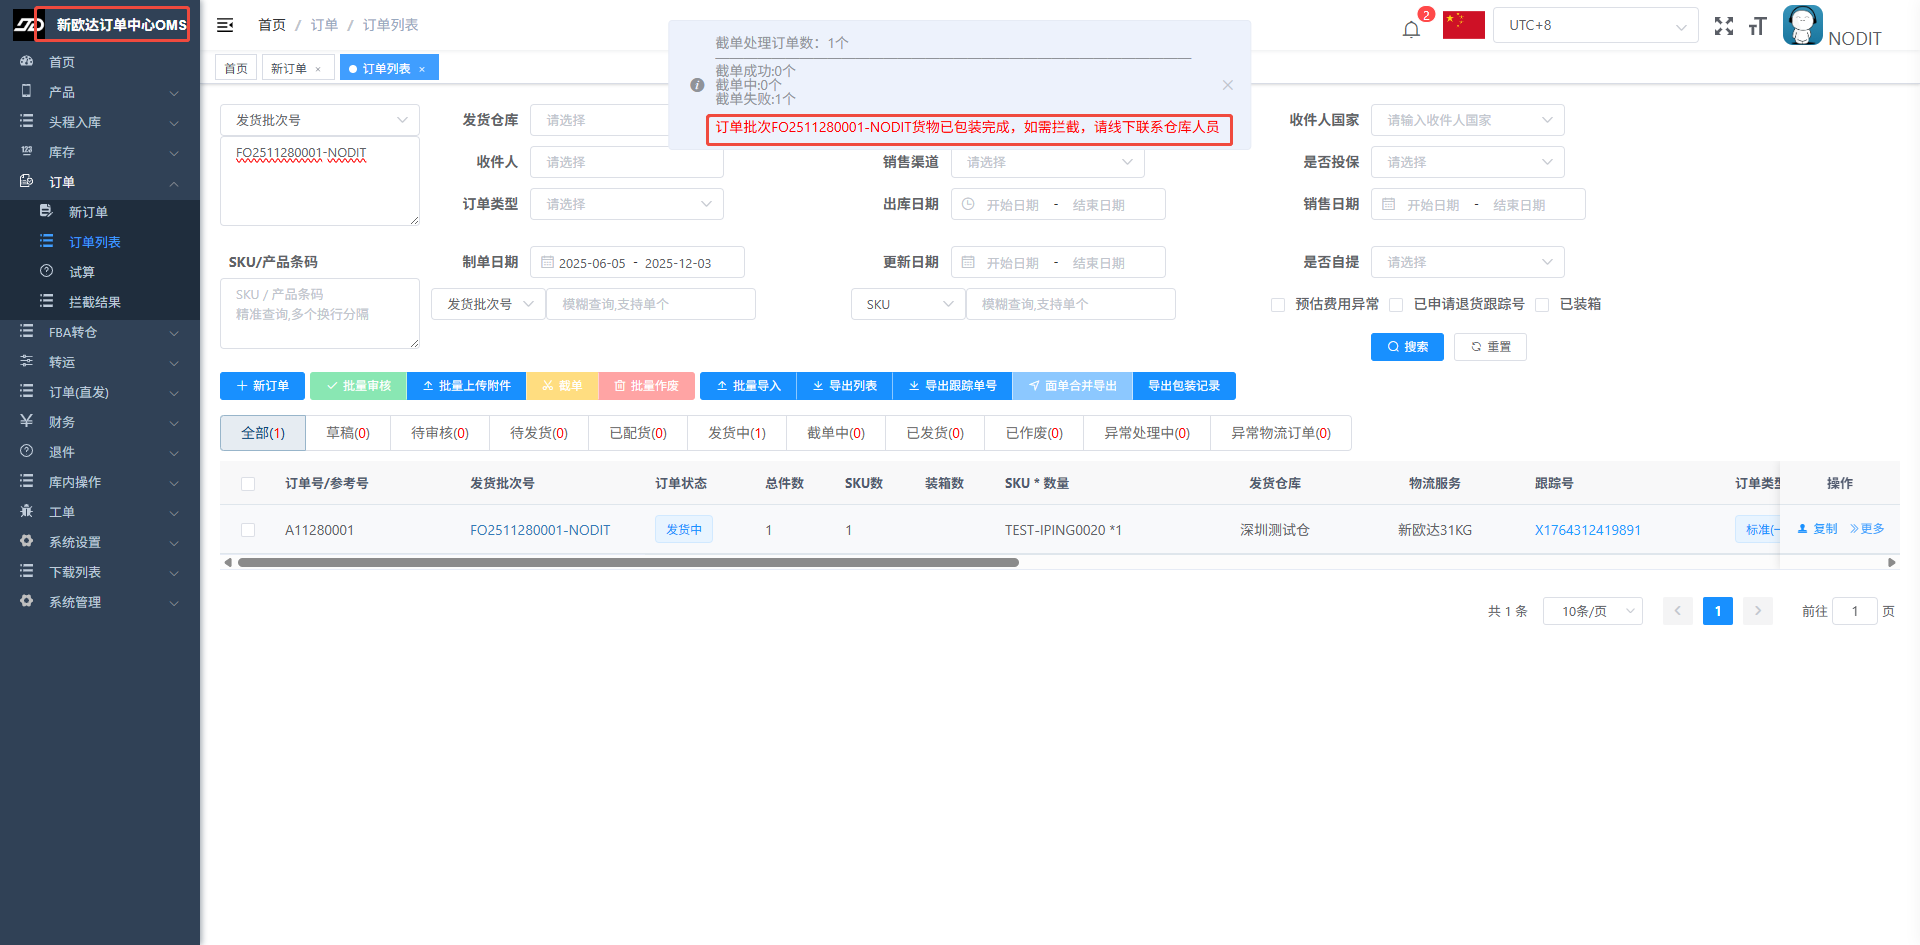Open the font size adjustment icon
The height and width of the screenshot is (945, 1920).
[1757, 26]
